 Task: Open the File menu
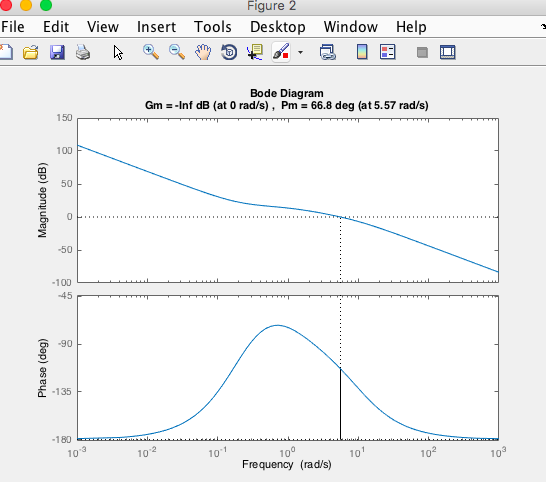point(13,27)
